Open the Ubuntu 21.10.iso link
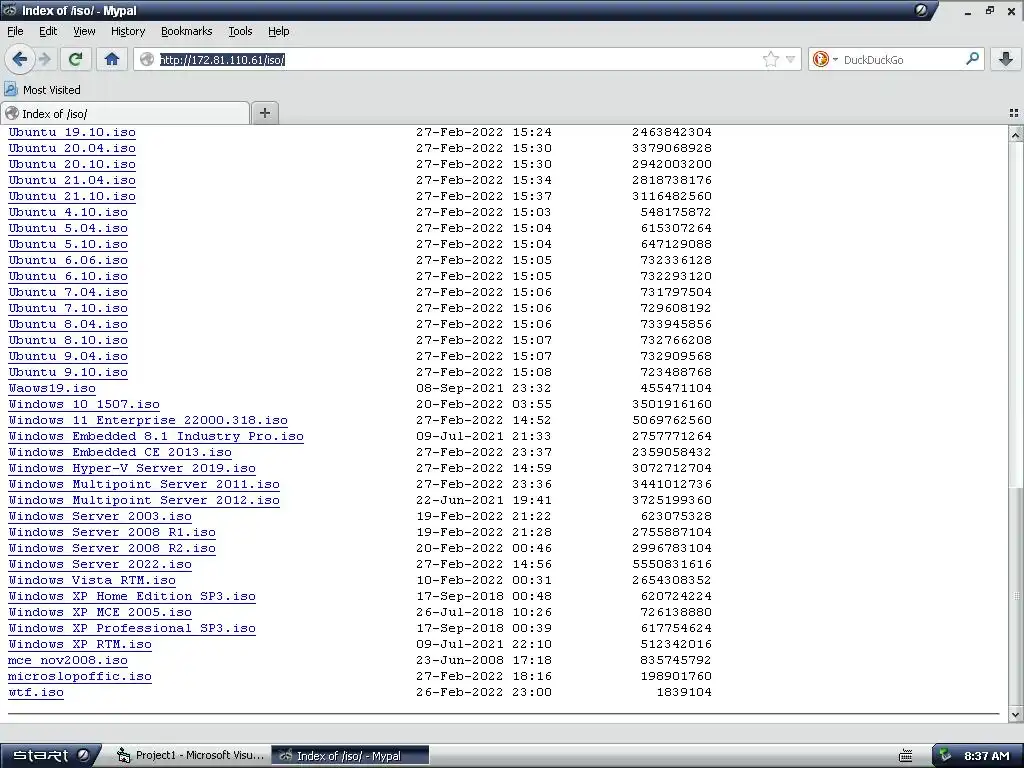The height and width of the screenshot is (768, 1024). click(x=72, y=196)
